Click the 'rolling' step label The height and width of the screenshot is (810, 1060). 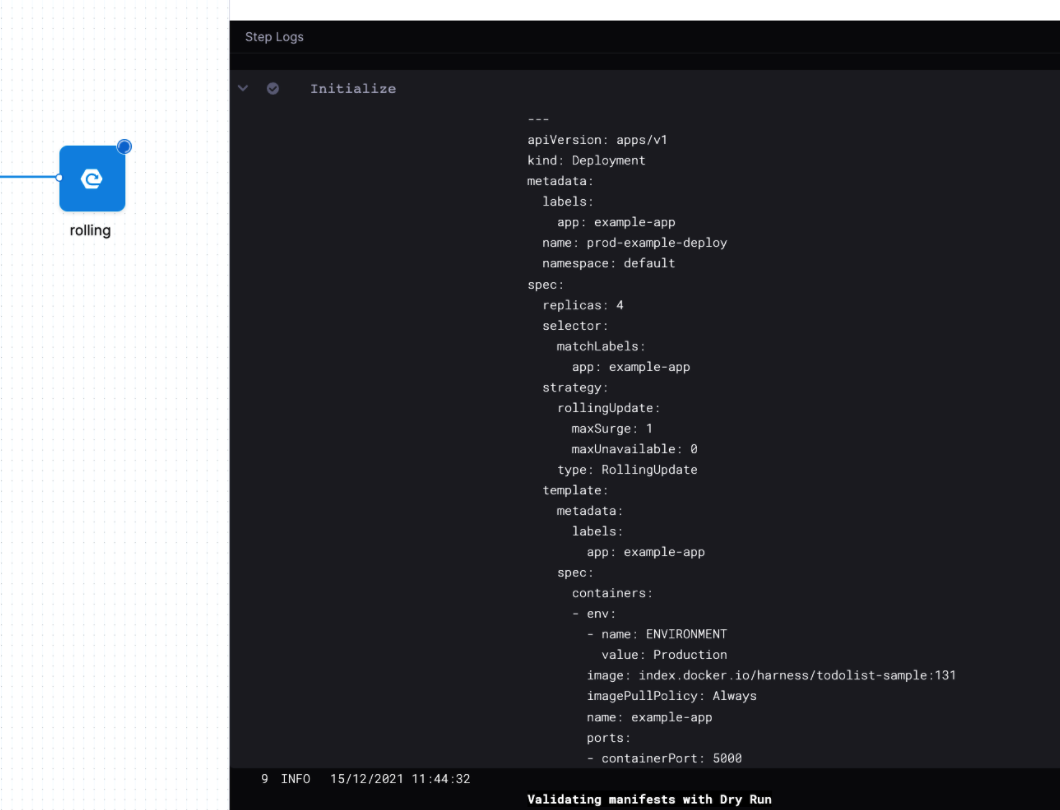90,231
